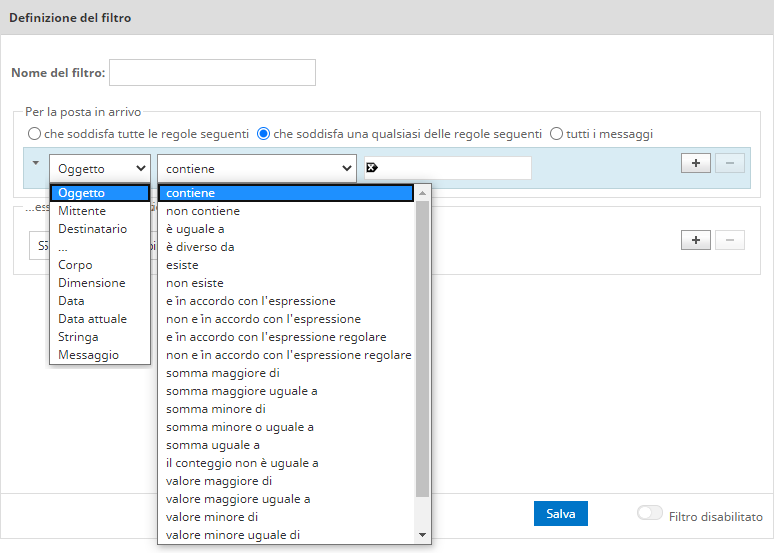This screenshot has height=553, width=775.
Task: Click the scrollbar down arrow in the operator list
Action: point(422,535)
